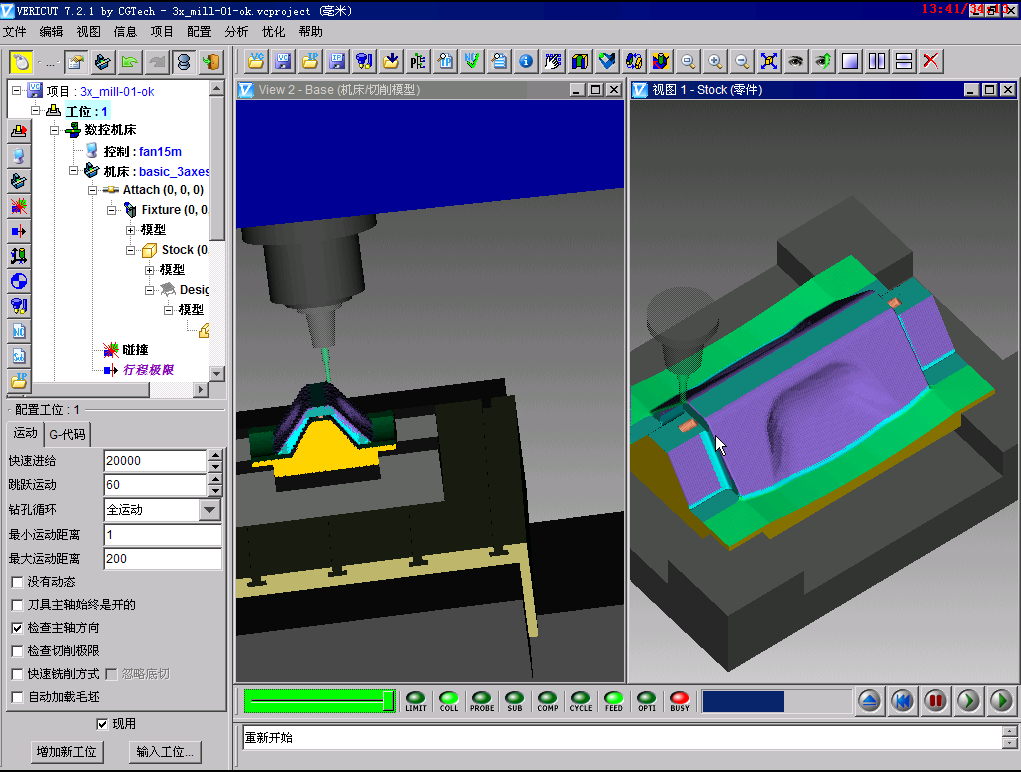Open the 视图 menu
Image resolution: width=1021 pixels, height=772 pixels.
point(89,32)
